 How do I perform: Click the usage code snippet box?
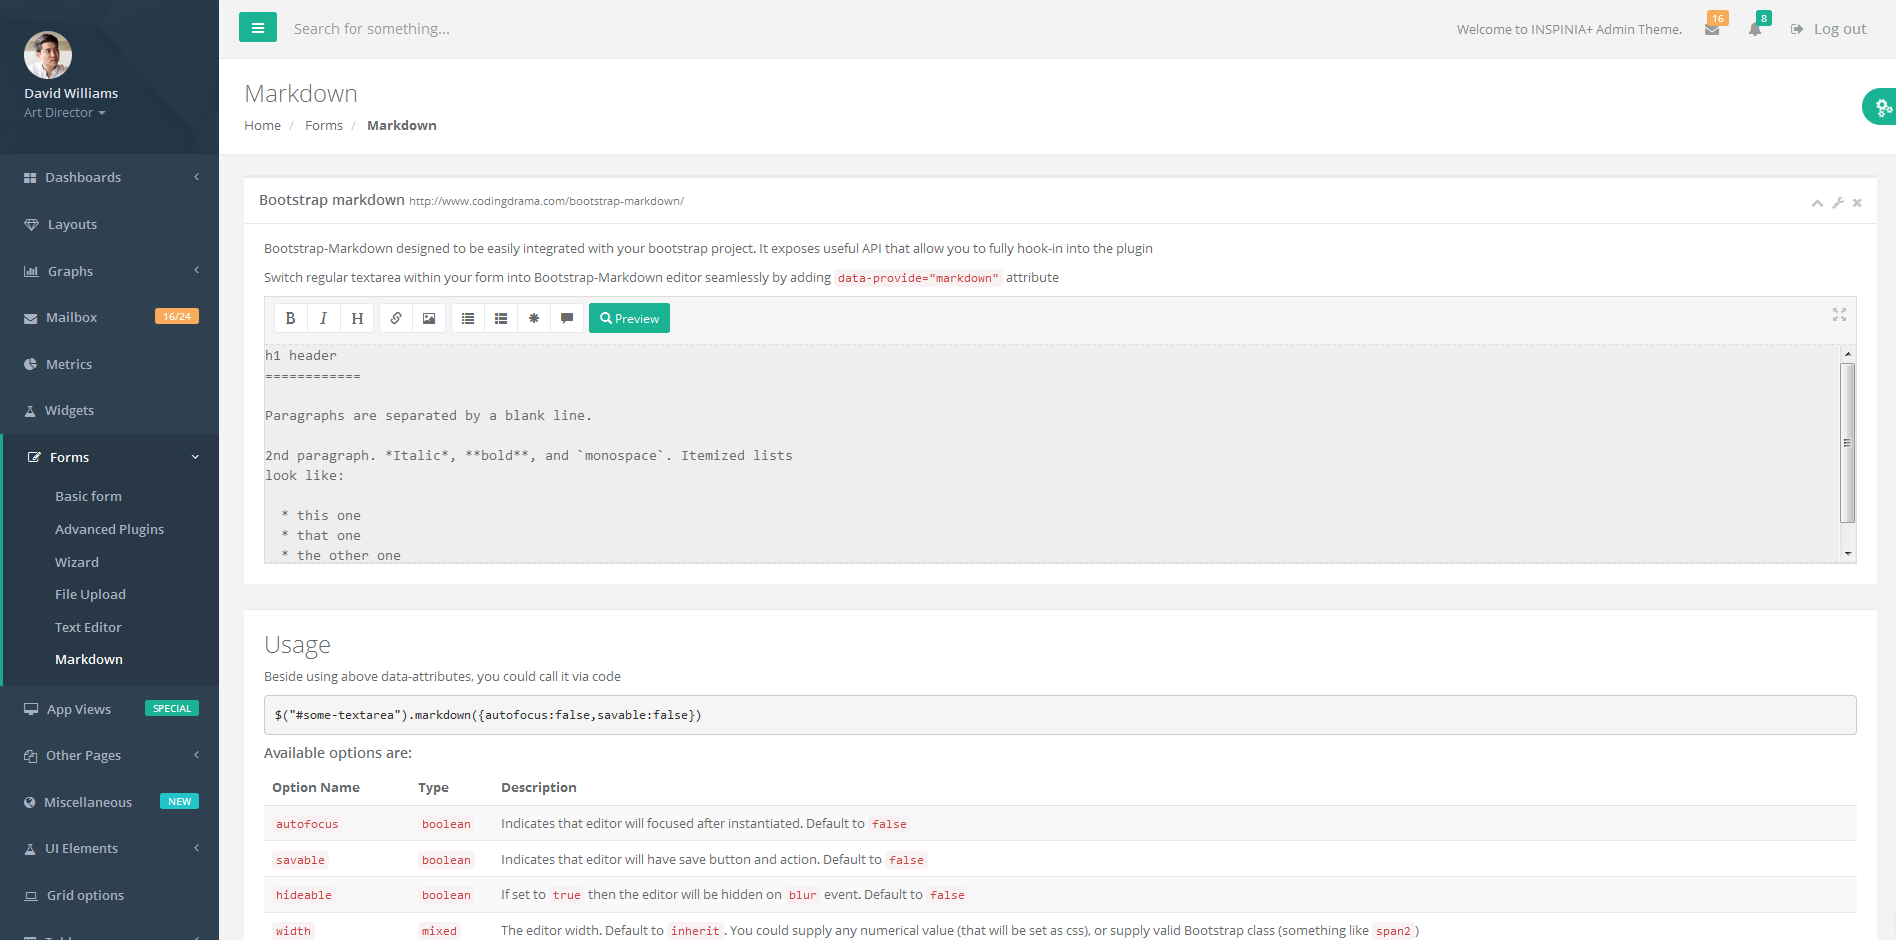tap(1060, 715)
